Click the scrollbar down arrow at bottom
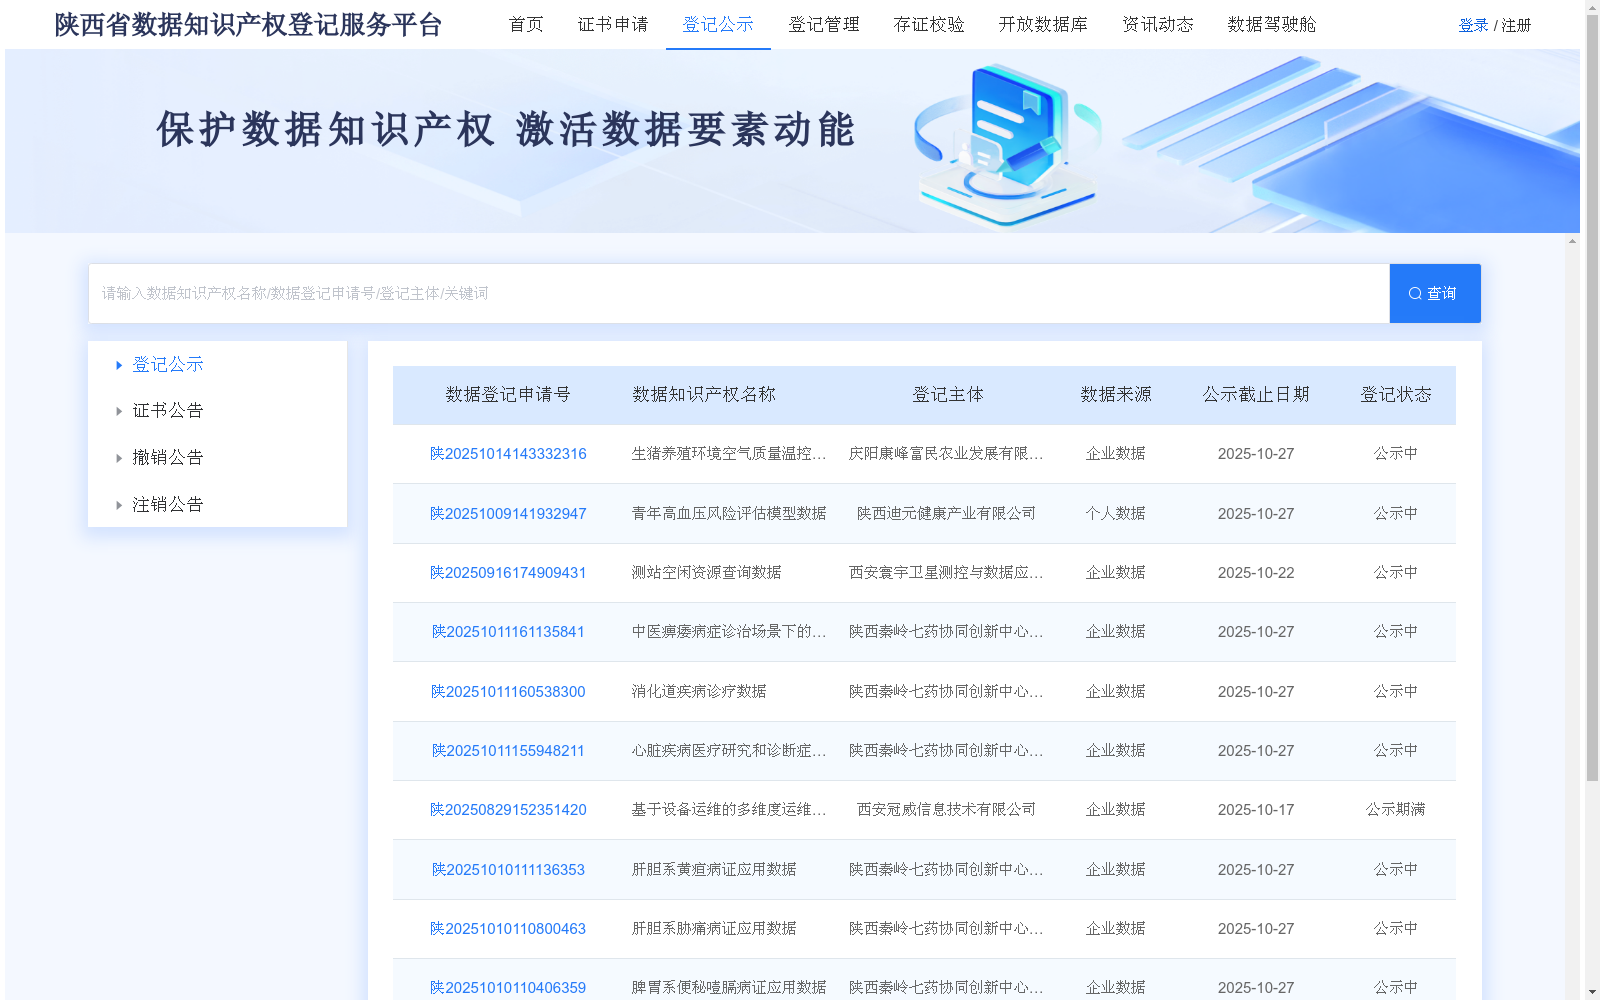 pyautogui.click(x=1592, y=992)
